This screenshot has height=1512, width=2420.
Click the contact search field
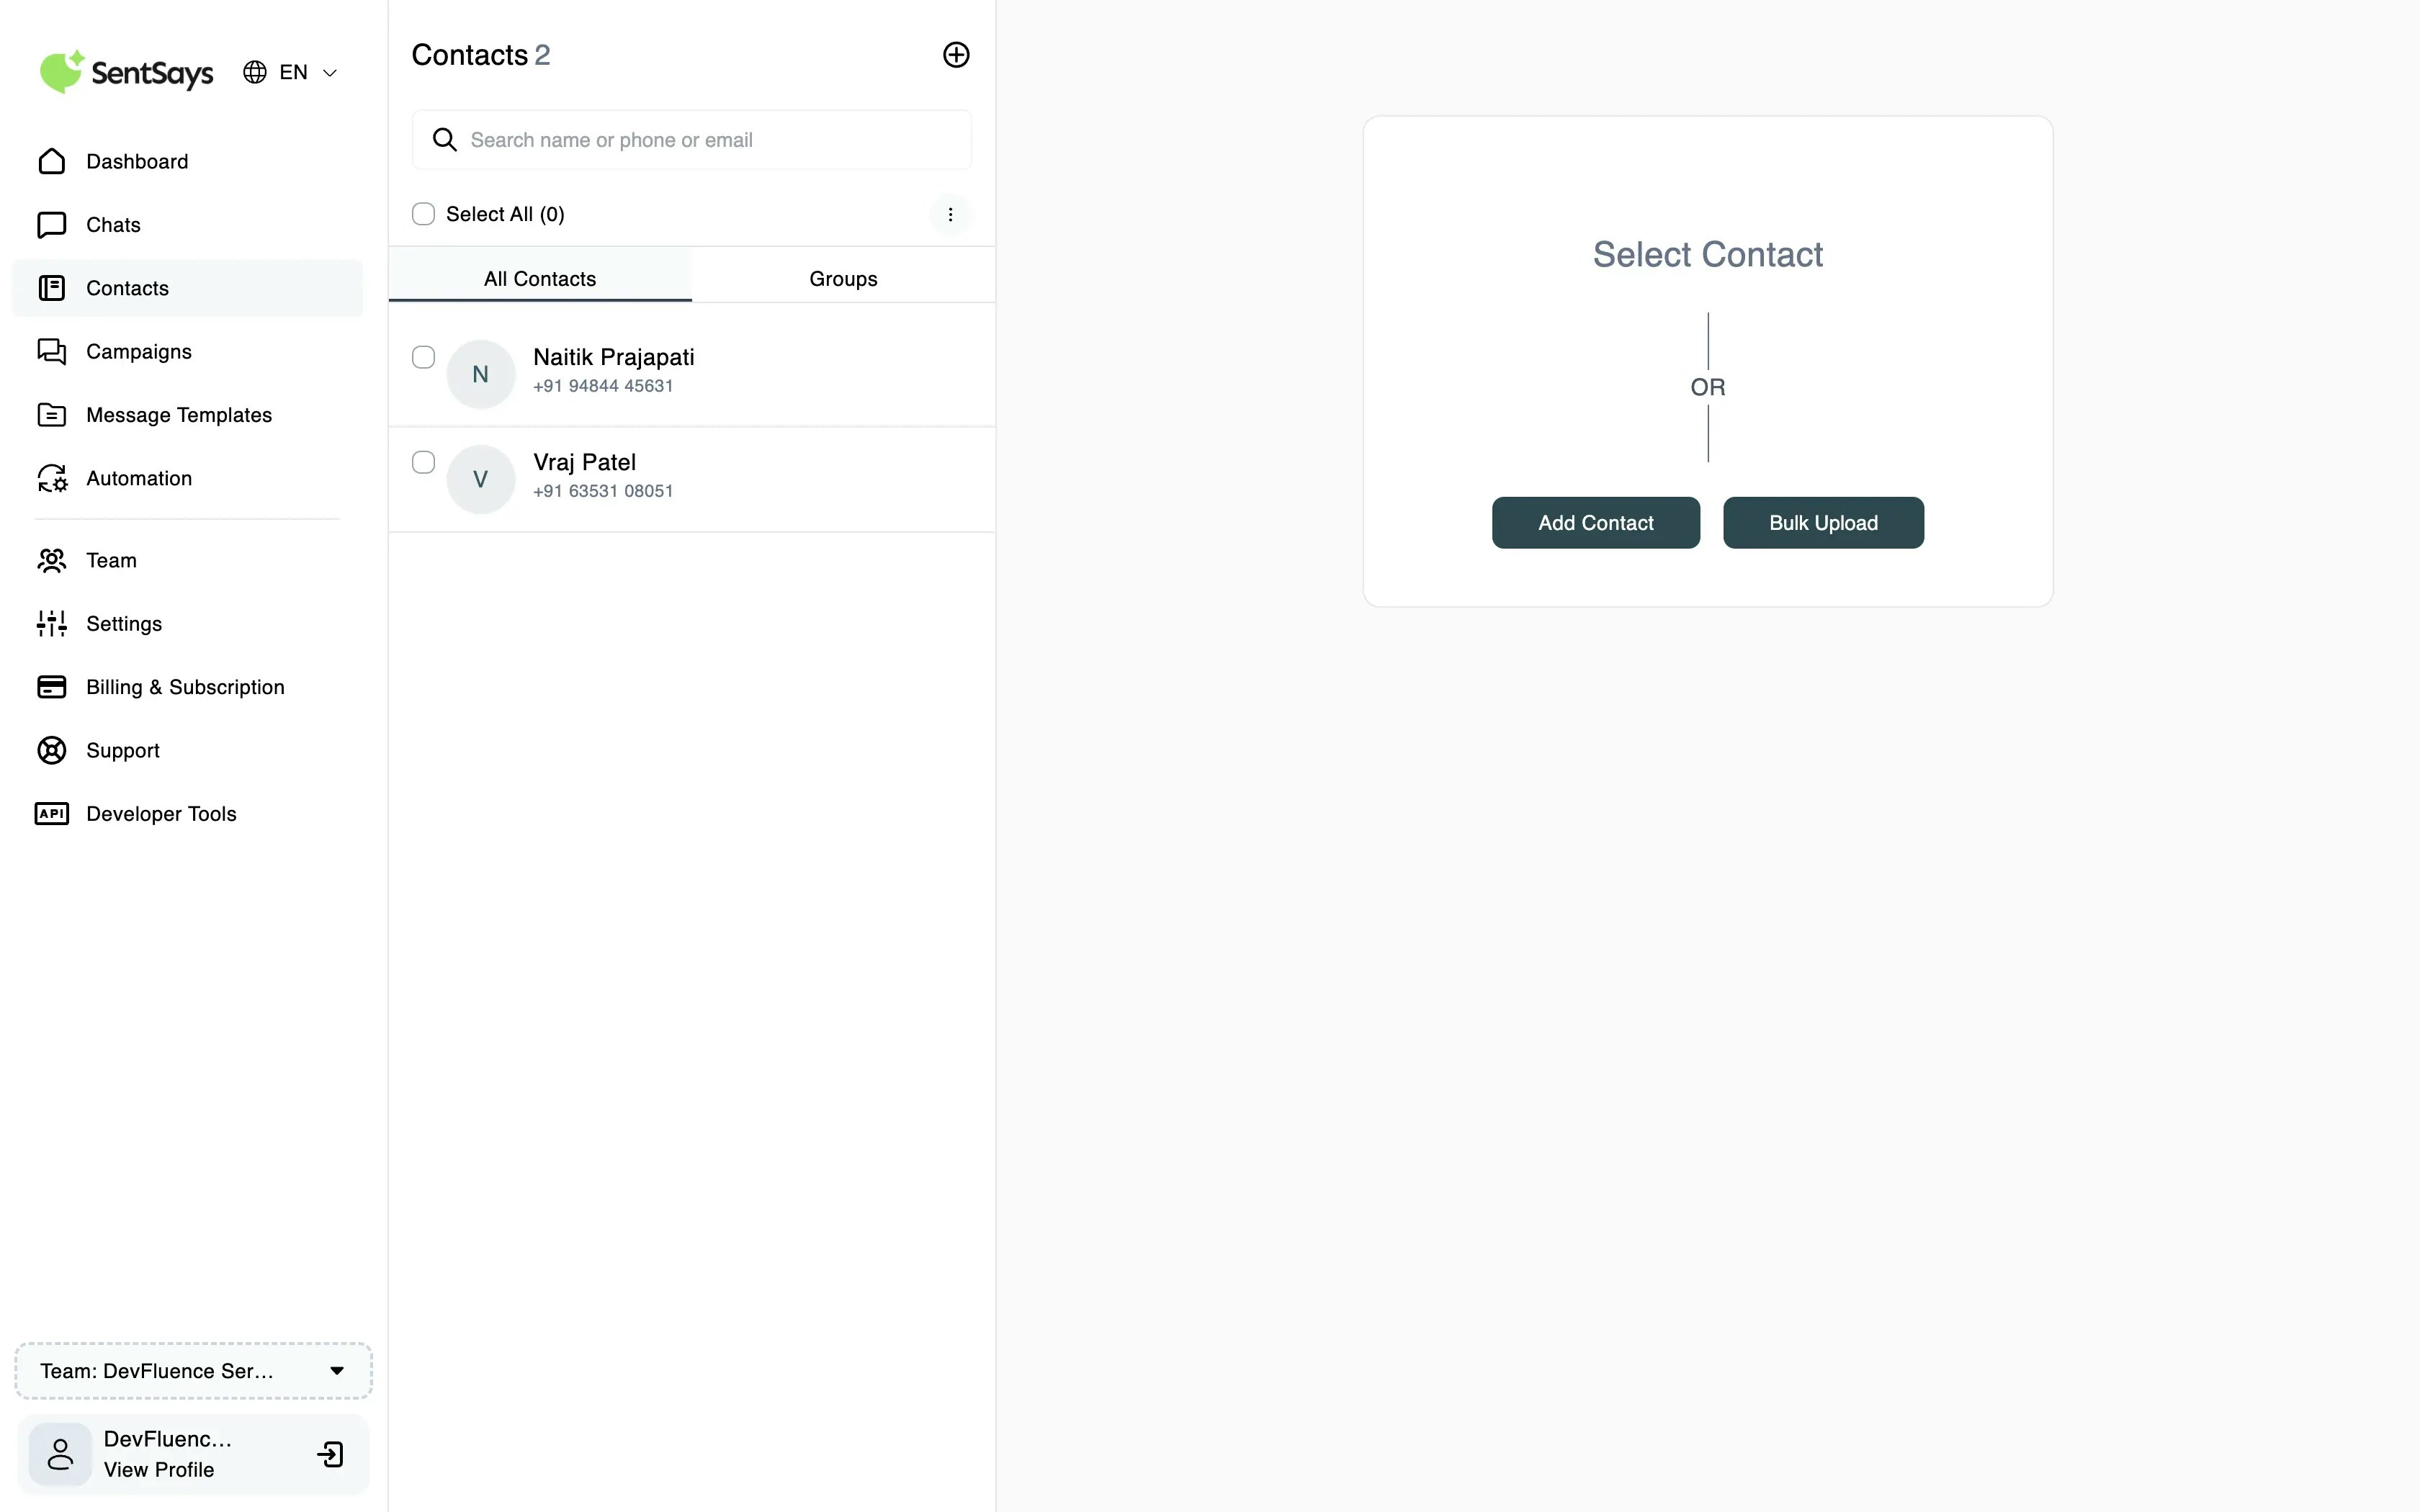point(700,140)
